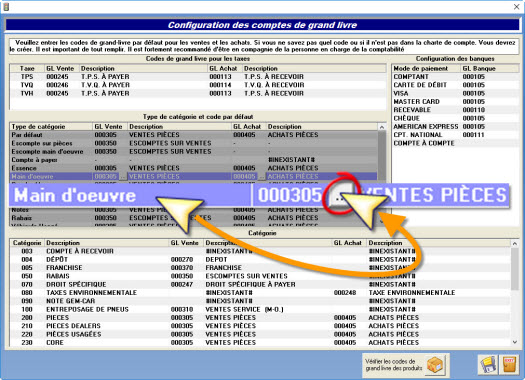525x380 pixels.
Task: Select AMERICAN EXPRESS payment row
Action: [x=455, y=127]
